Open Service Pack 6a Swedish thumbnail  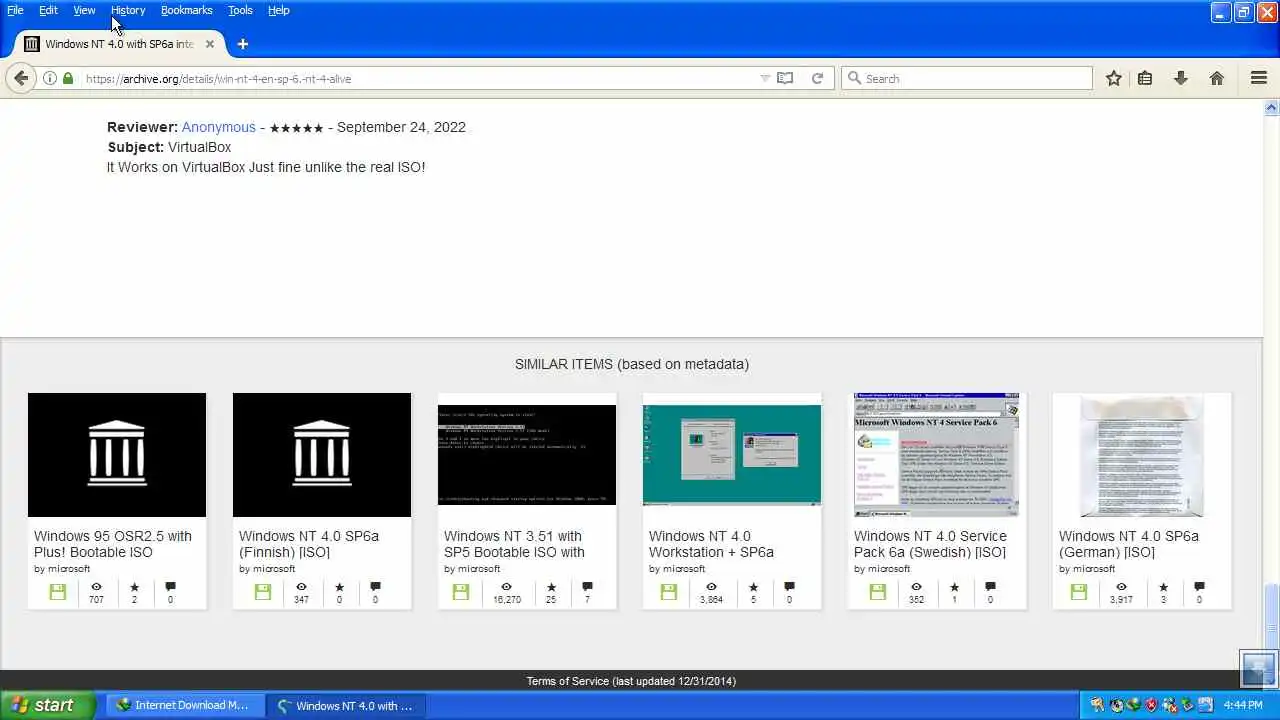point(937,455)
